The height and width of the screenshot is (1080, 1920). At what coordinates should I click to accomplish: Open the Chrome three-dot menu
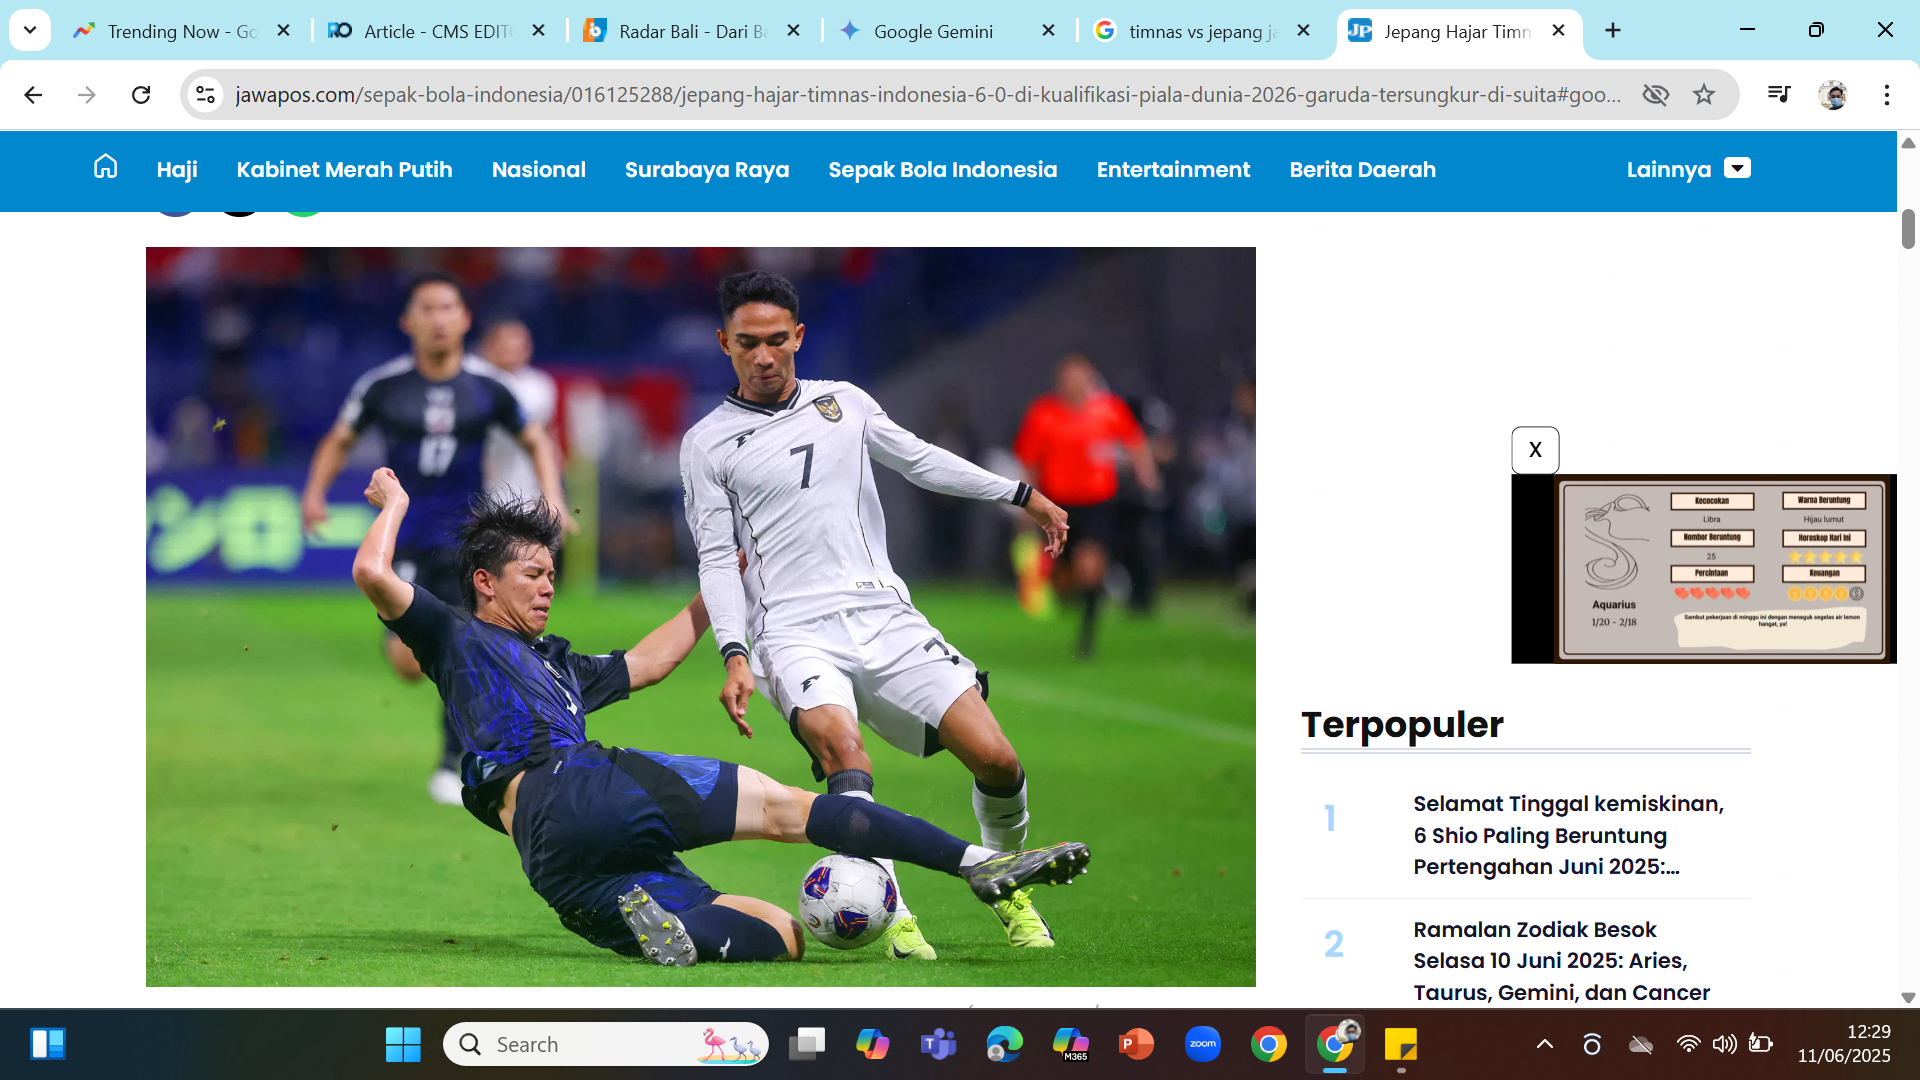click(1887, 95)
